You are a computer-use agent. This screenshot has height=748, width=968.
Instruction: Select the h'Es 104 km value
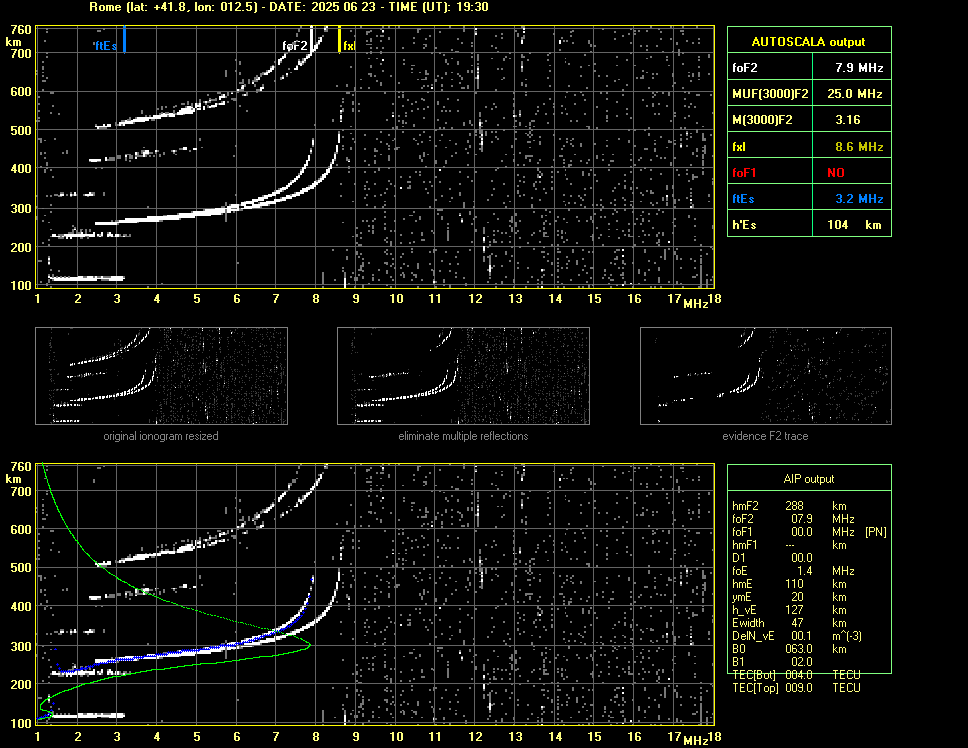(854, 225)
